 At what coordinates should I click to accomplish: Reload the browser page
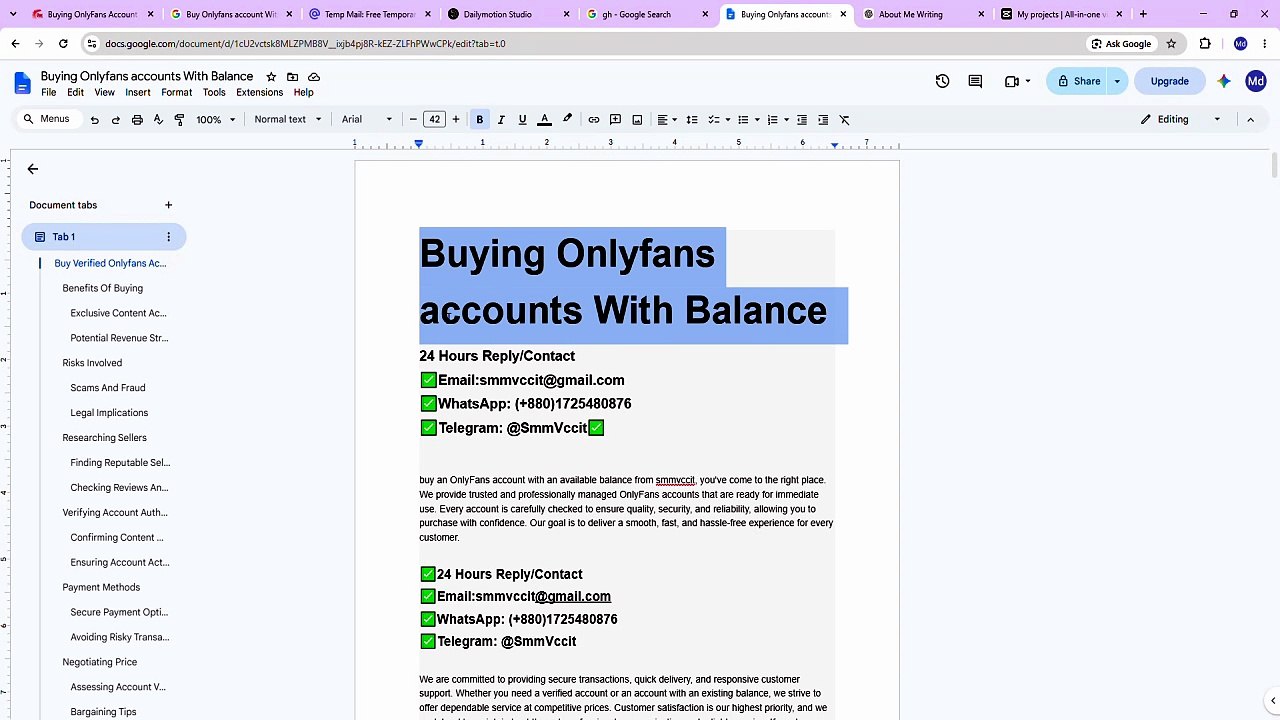[63, 44]
